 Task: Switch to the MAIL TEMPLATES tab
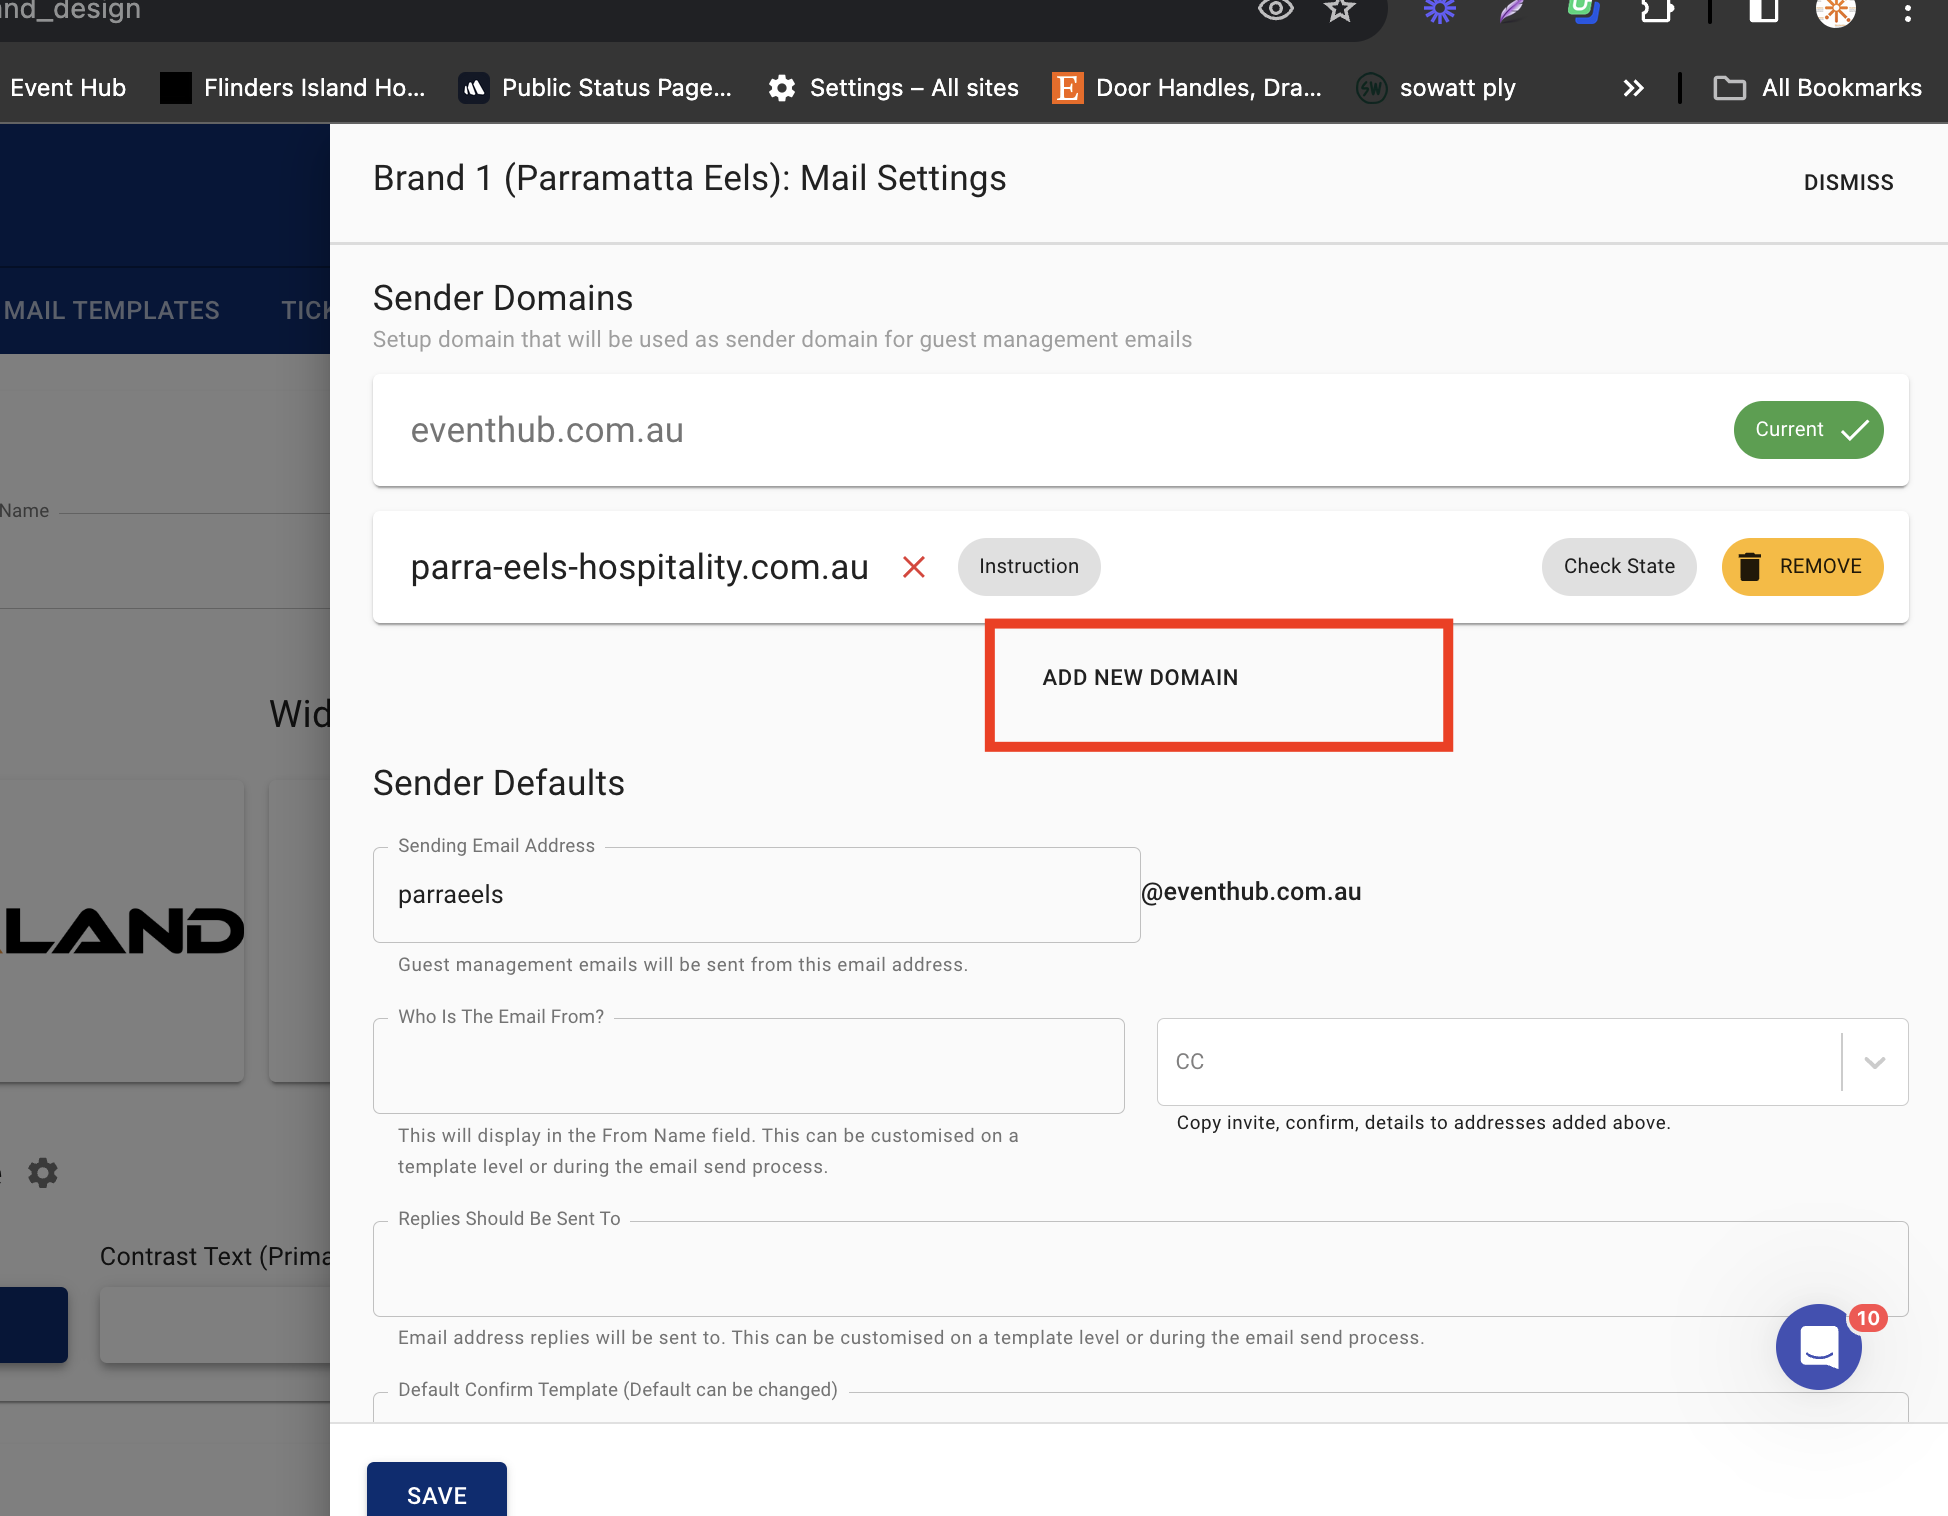pyautogui.click(x=111, y=310)
